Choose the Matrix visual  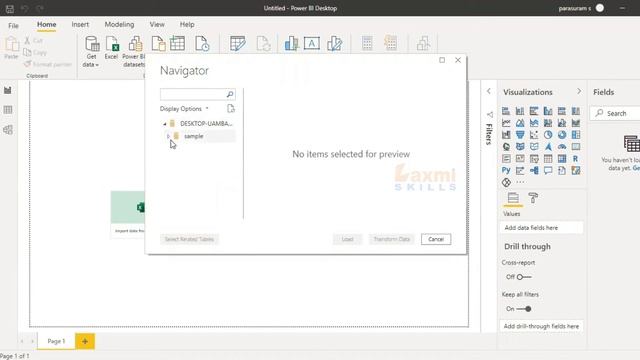tap(562, 159)
